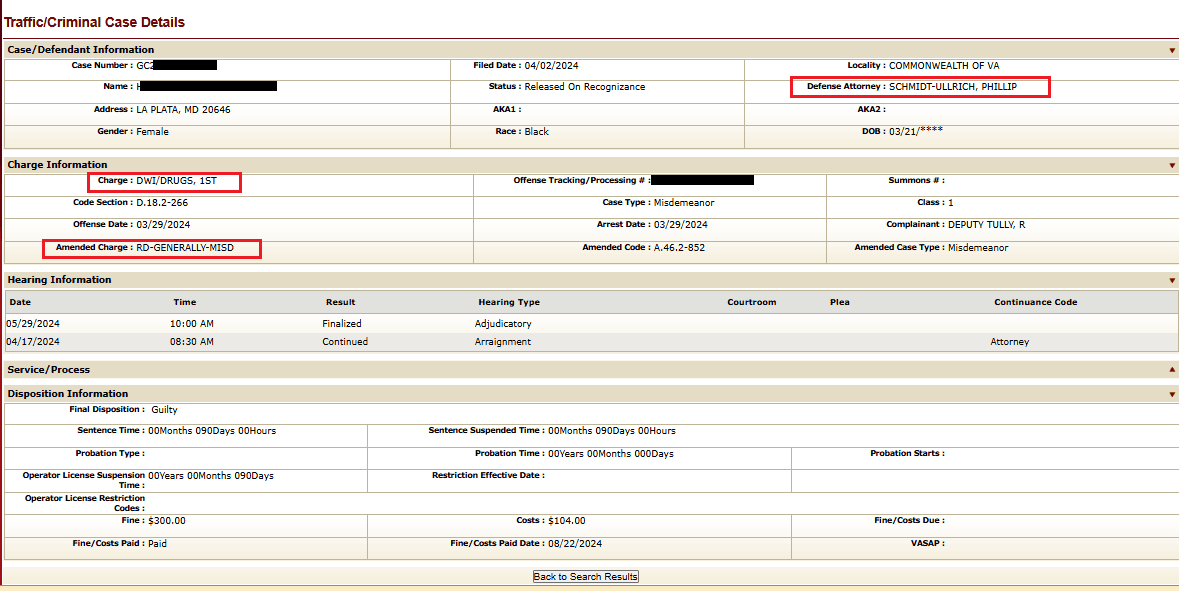Image resolution: width=1179 pixels, height=591 pixels.
Task: Collapse the Charge Information section arrow
Action: pyautogui.click(x=1172, y=165)
